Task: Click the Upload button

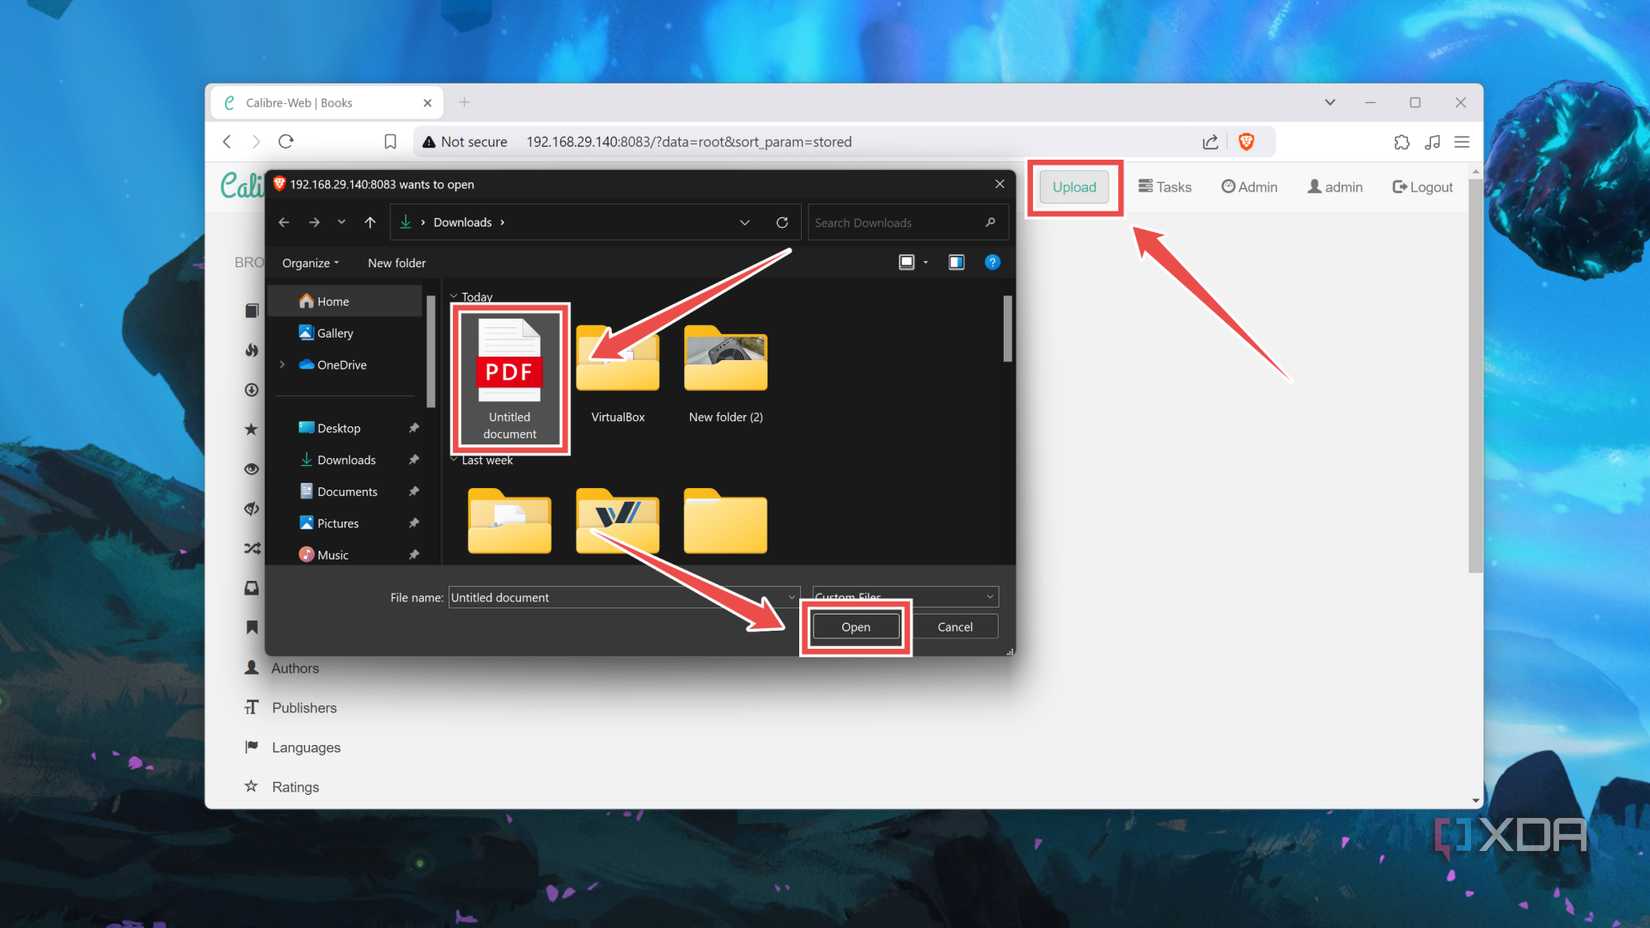Action: click(x=1074, y=186)
